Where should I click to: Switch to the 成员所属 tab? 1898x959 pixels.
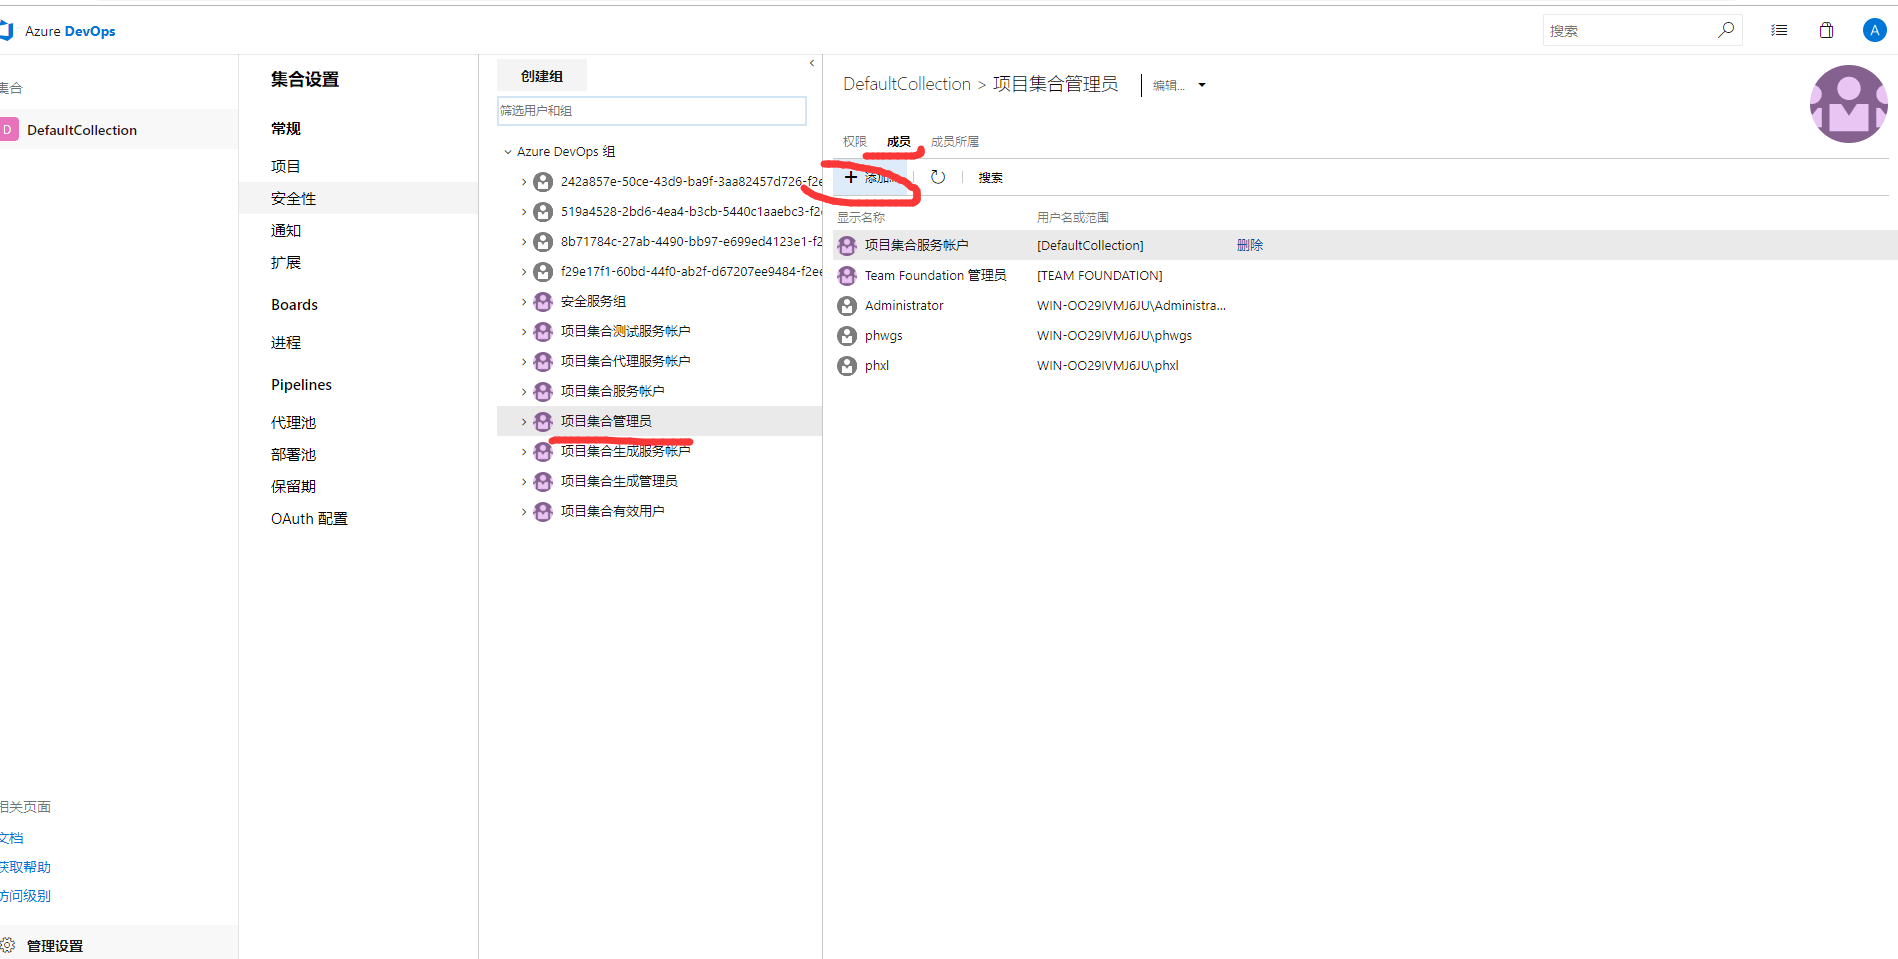[954, 142]
